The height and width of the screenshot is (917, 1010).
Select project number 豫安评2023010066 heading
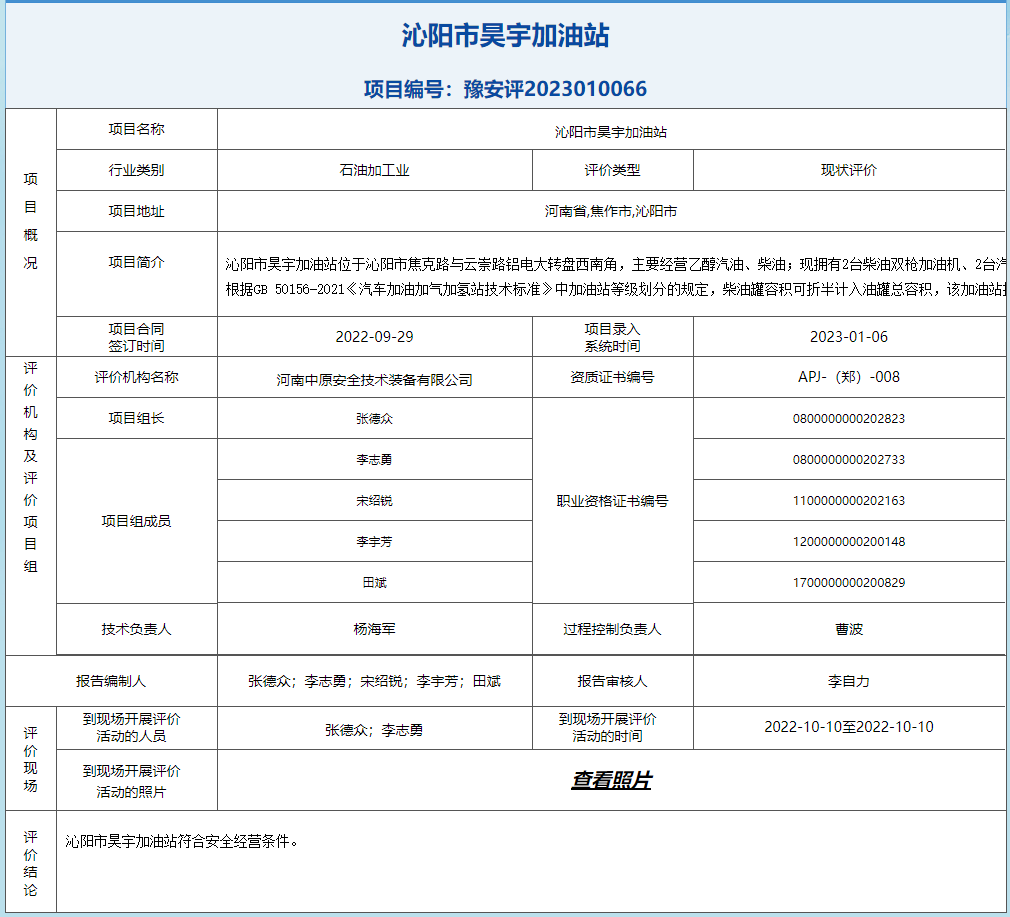tap(505, 89)
